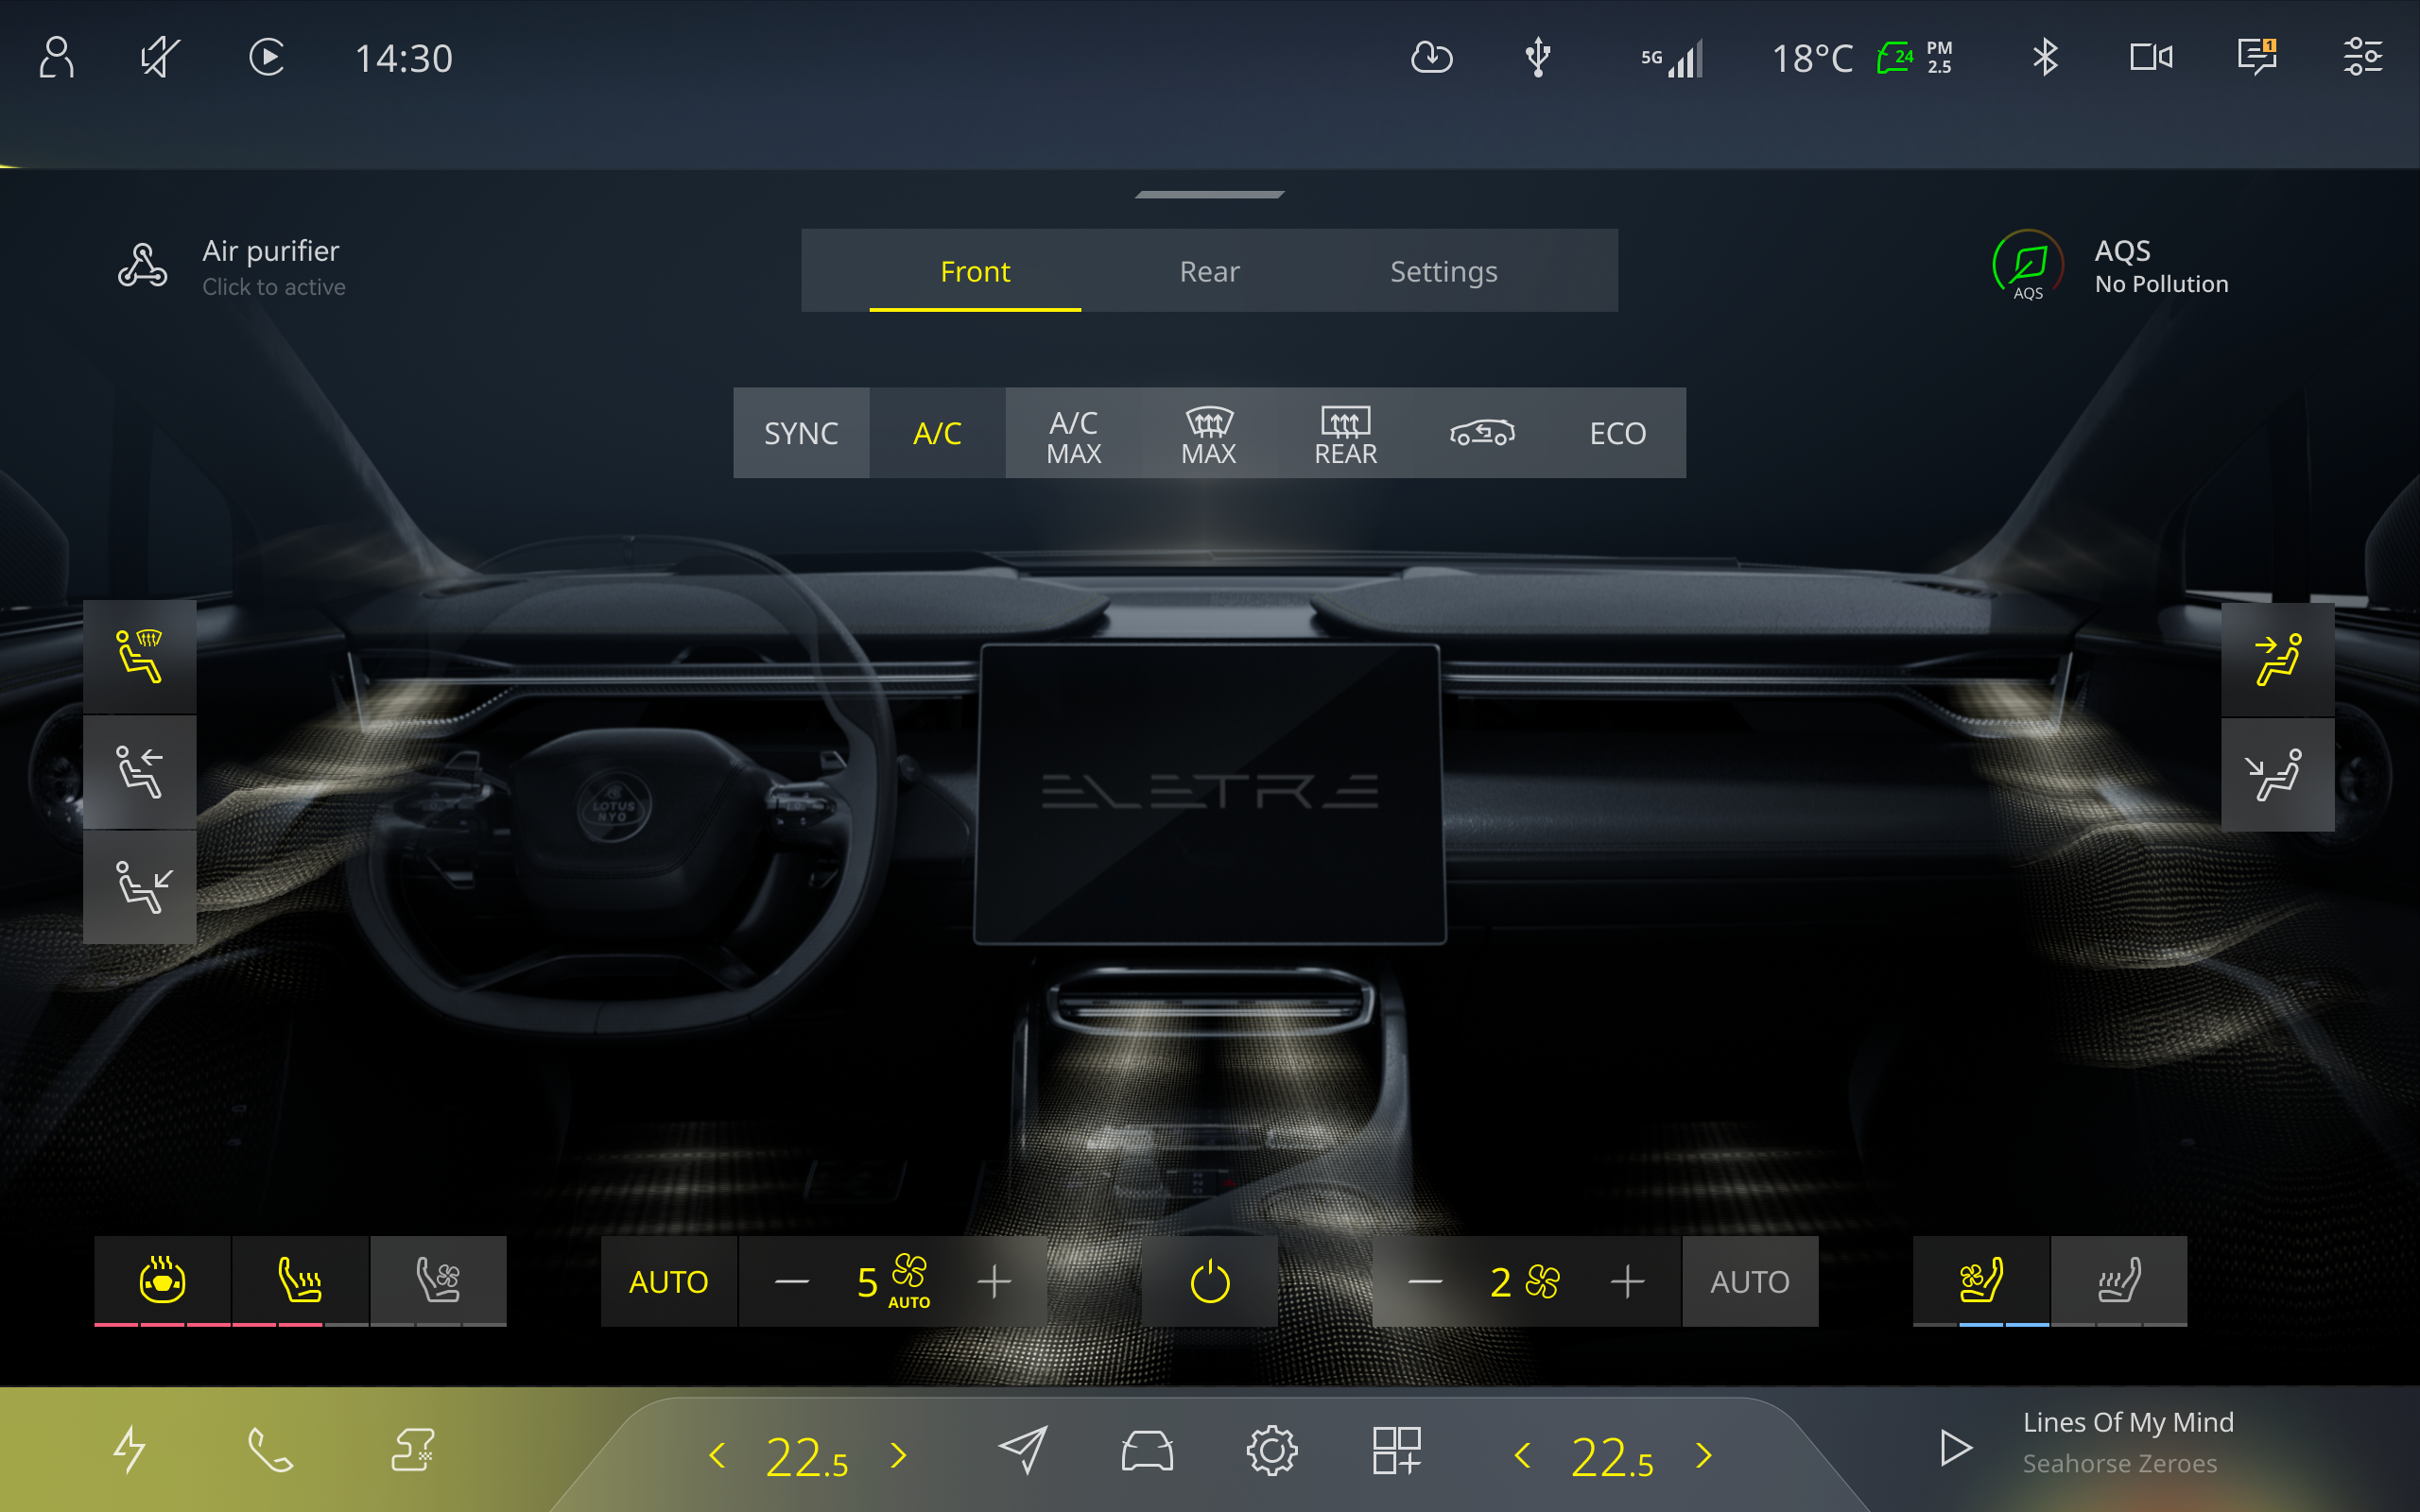
Task: Increase front fan speed with plus
Action: (x=995, y=1281)
